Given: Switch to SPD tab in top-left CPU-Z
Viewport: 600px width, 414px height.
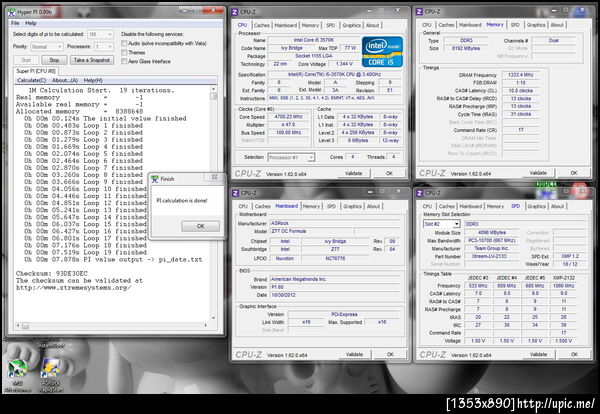Looking at the screenshot, I should tap(330, 25).
